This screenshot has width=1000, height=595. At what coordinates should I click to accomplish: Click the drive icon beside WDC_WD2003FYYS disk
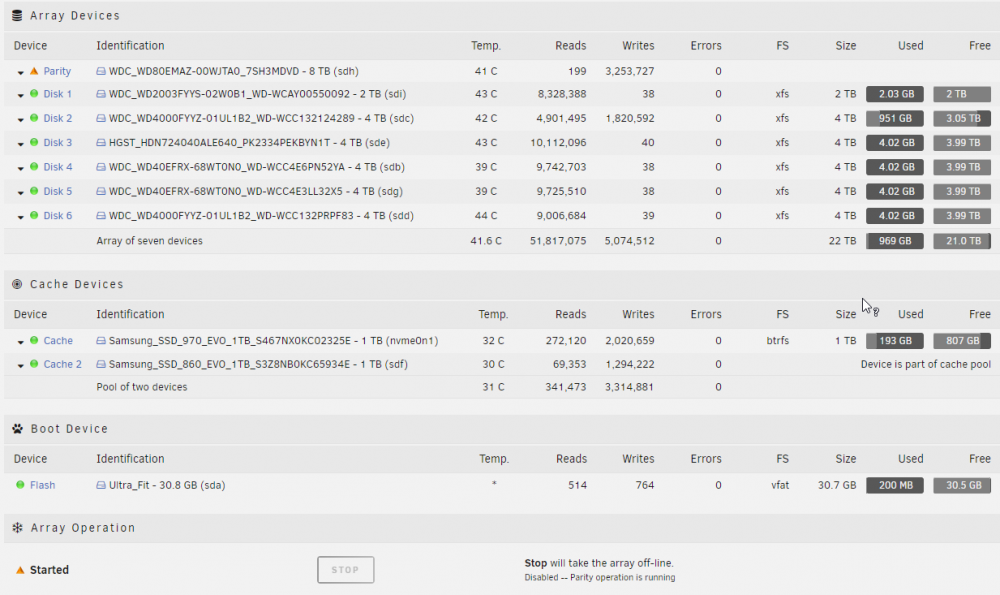pyautogui.click(x=101, y=94)
